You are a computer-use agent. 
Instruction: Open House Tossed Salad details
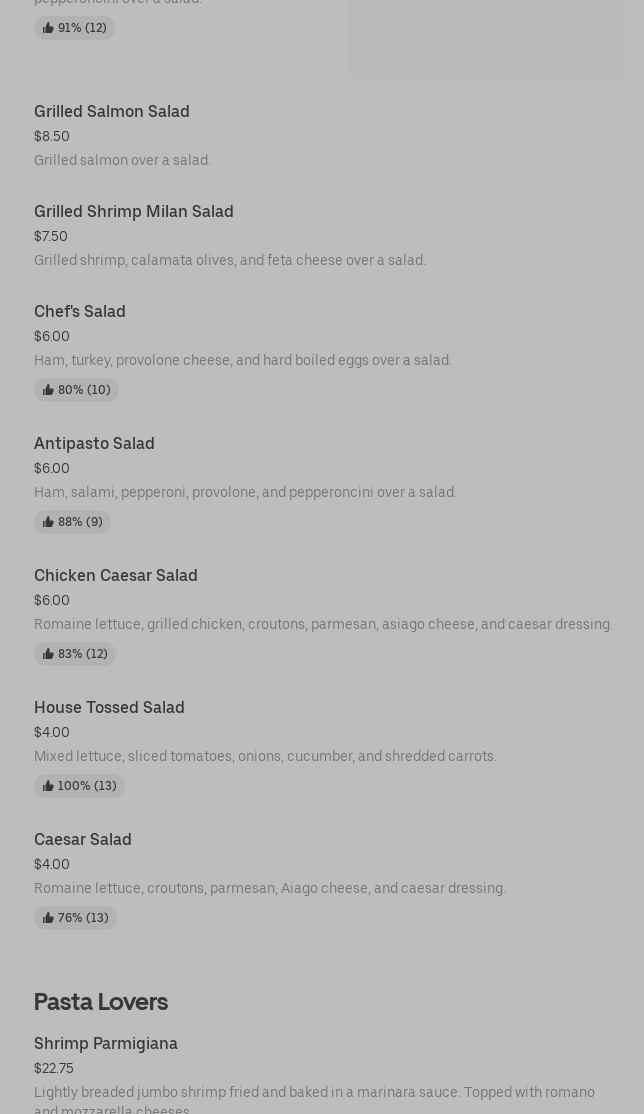point(109,707)
